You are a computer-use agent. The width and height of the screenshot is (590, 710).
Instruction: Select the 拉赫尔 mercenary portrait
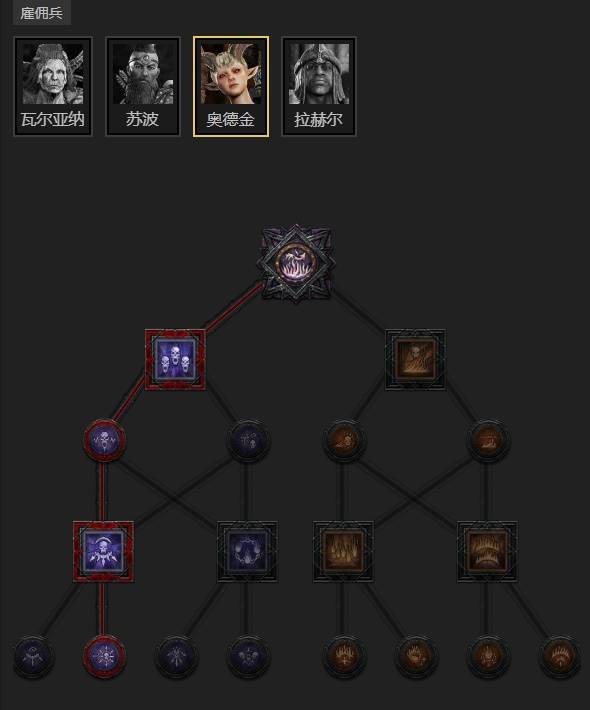click(319, 86)
